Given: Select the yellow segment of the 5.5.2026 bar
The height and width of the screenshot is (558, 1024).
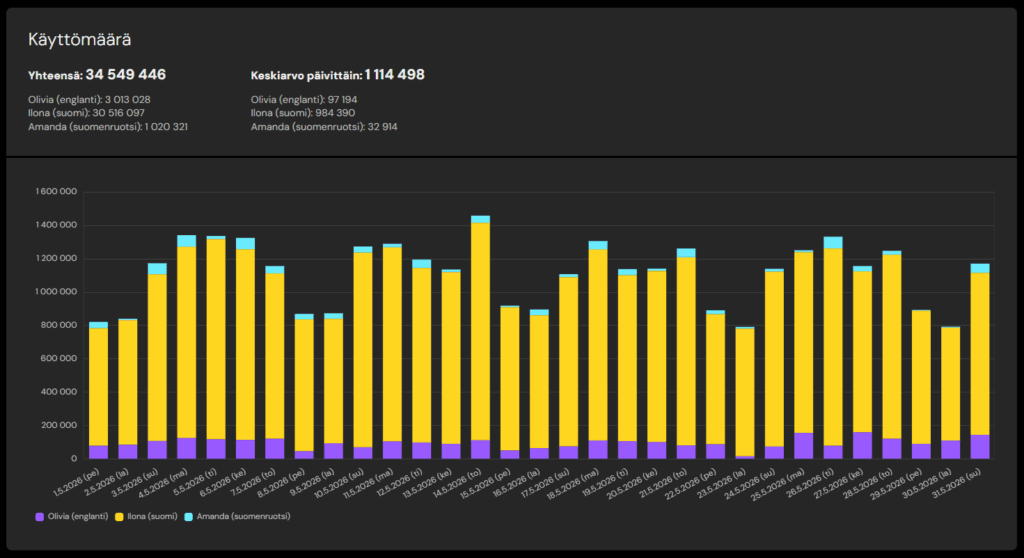Looking at the screenshot, I should click(216, 339).
